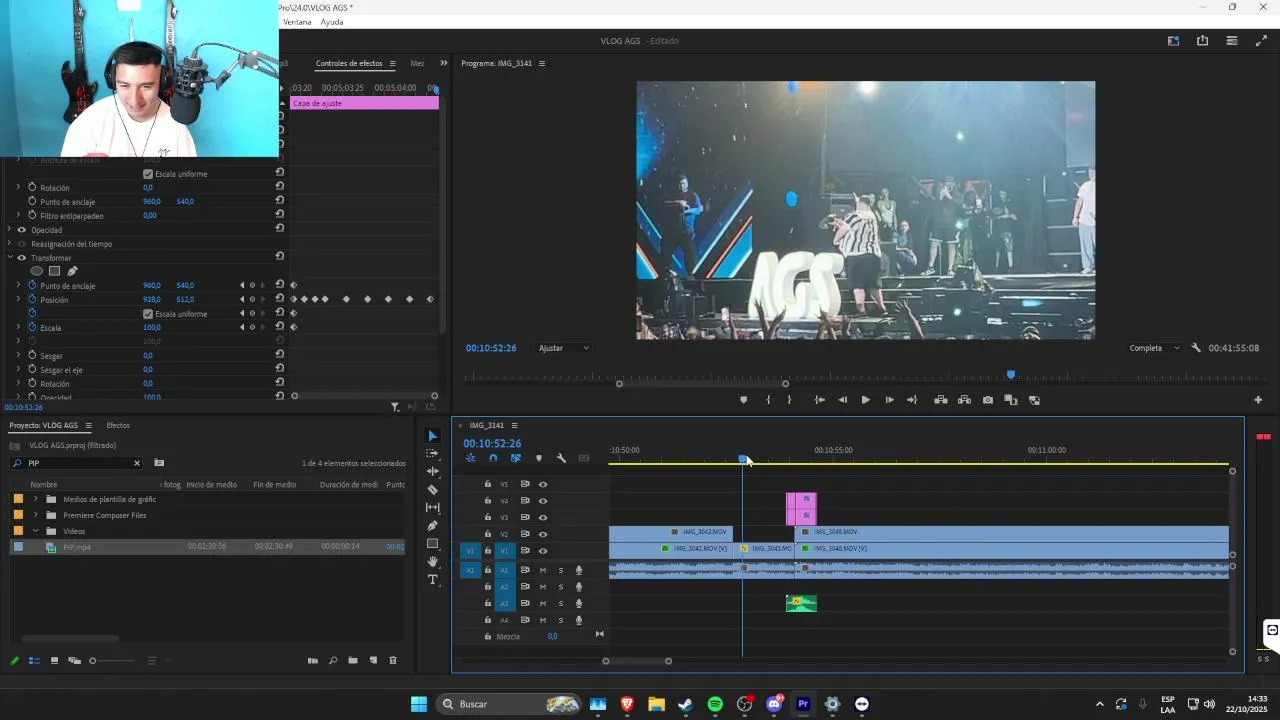Screen dimensions: 1280x720
Task: Open the Program IMG_3141 panel menu
Action: click(542, 63)
